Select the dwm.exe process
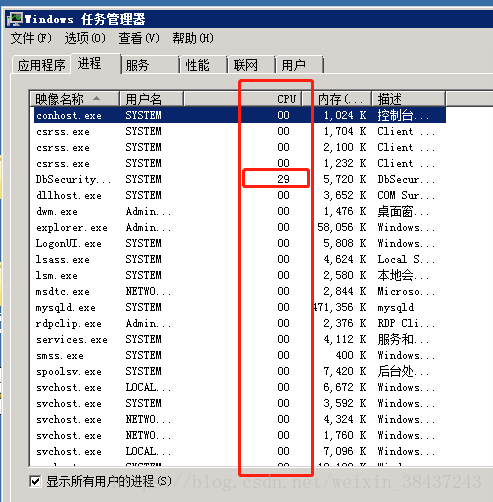The width and height of the screenshot is (493, 502). pyautogui.click(x=240, y=211)
